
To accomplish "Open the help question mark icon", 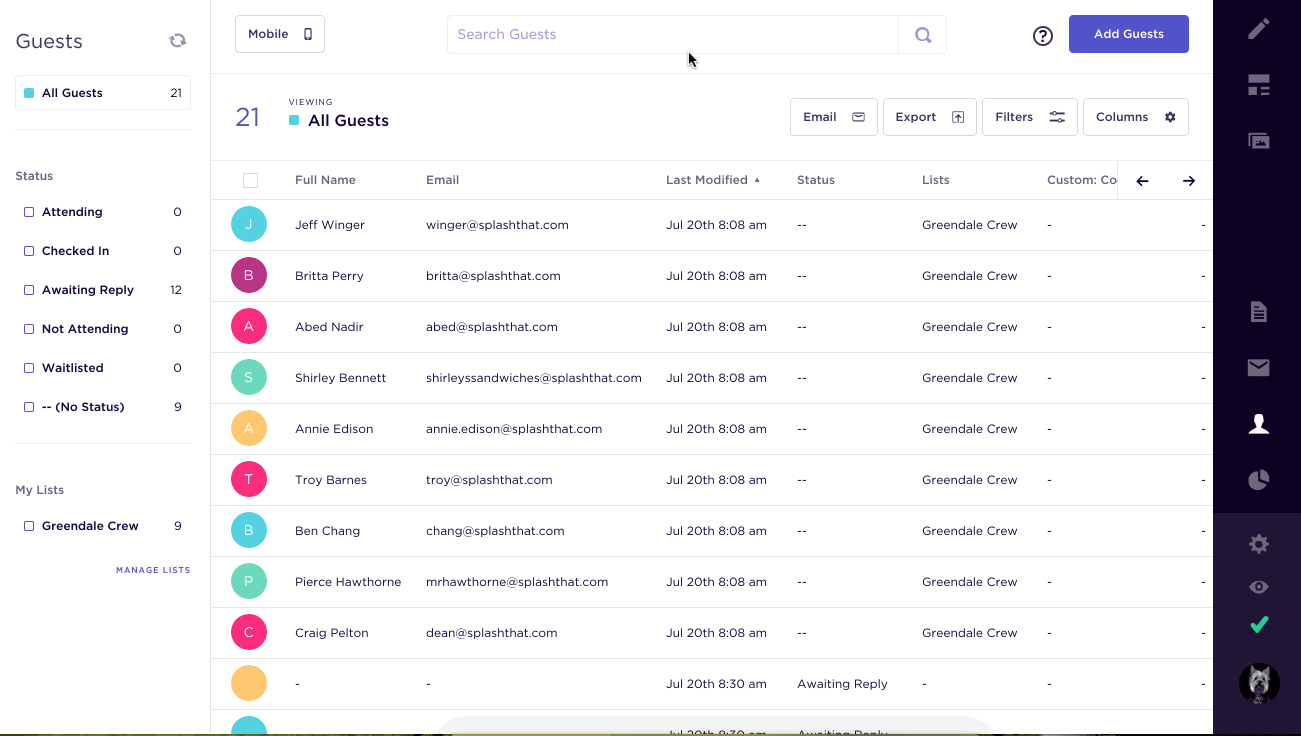I will click(x=1043, y=36).
